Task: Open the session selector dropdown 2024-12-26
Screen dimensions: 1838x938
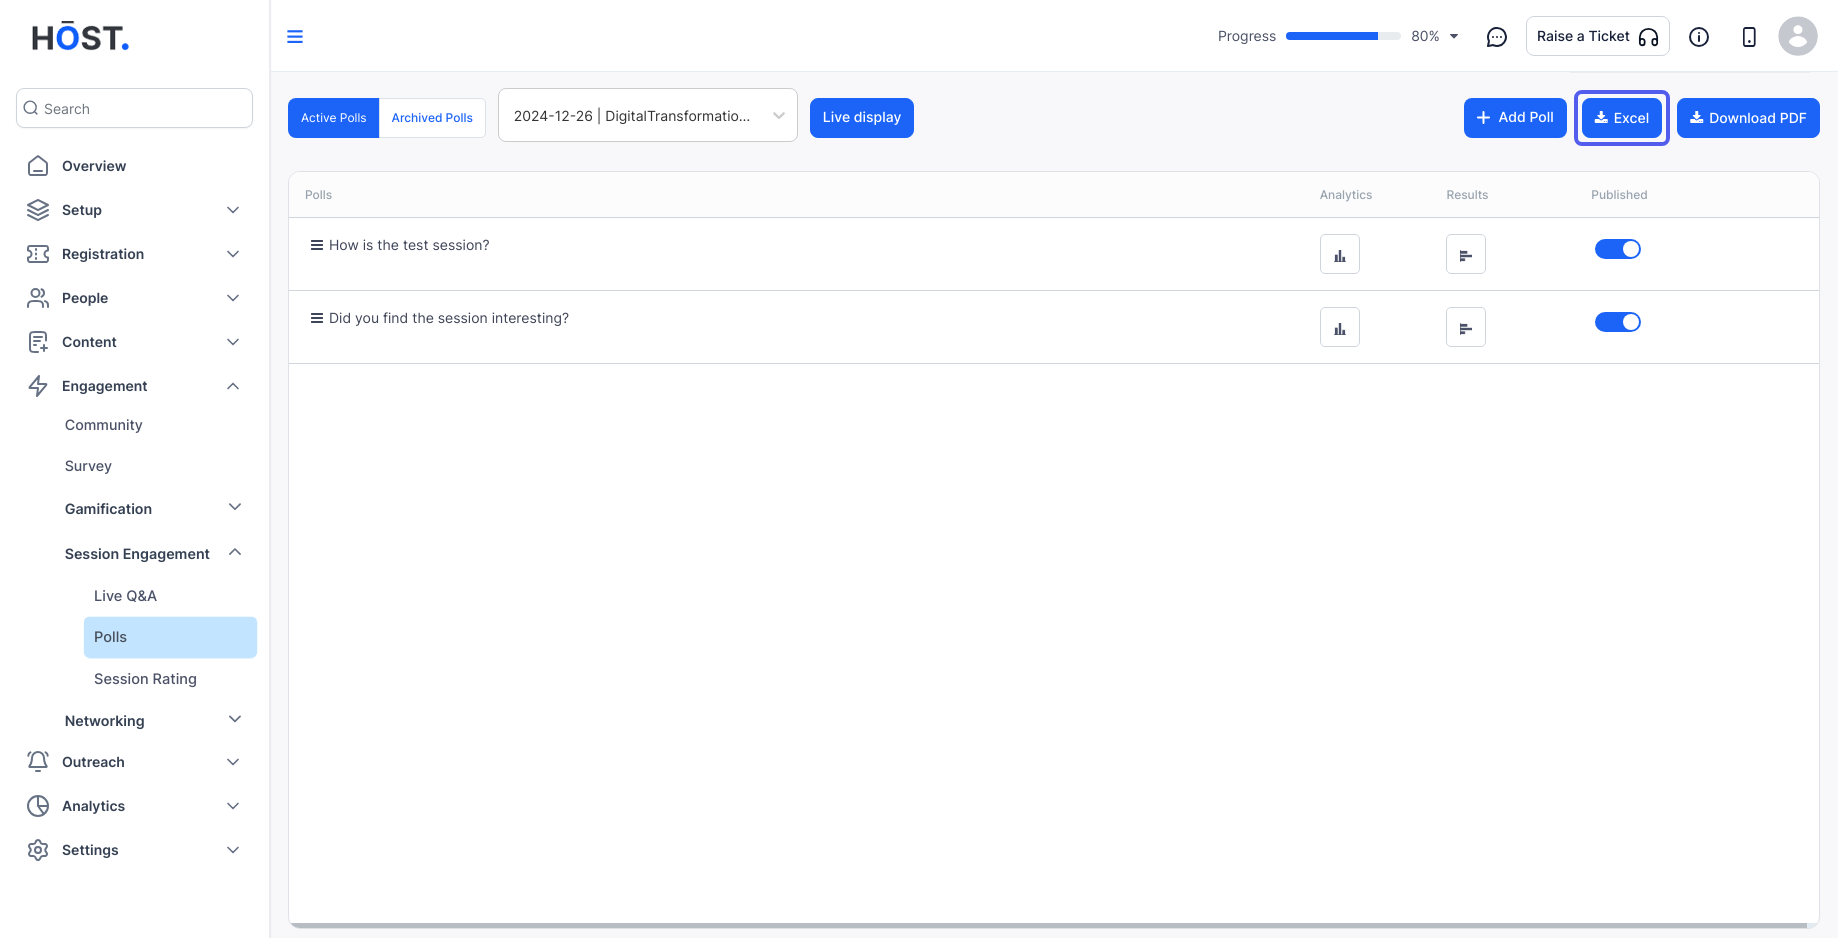Action: pyautogui.click(x=647, y=116)
